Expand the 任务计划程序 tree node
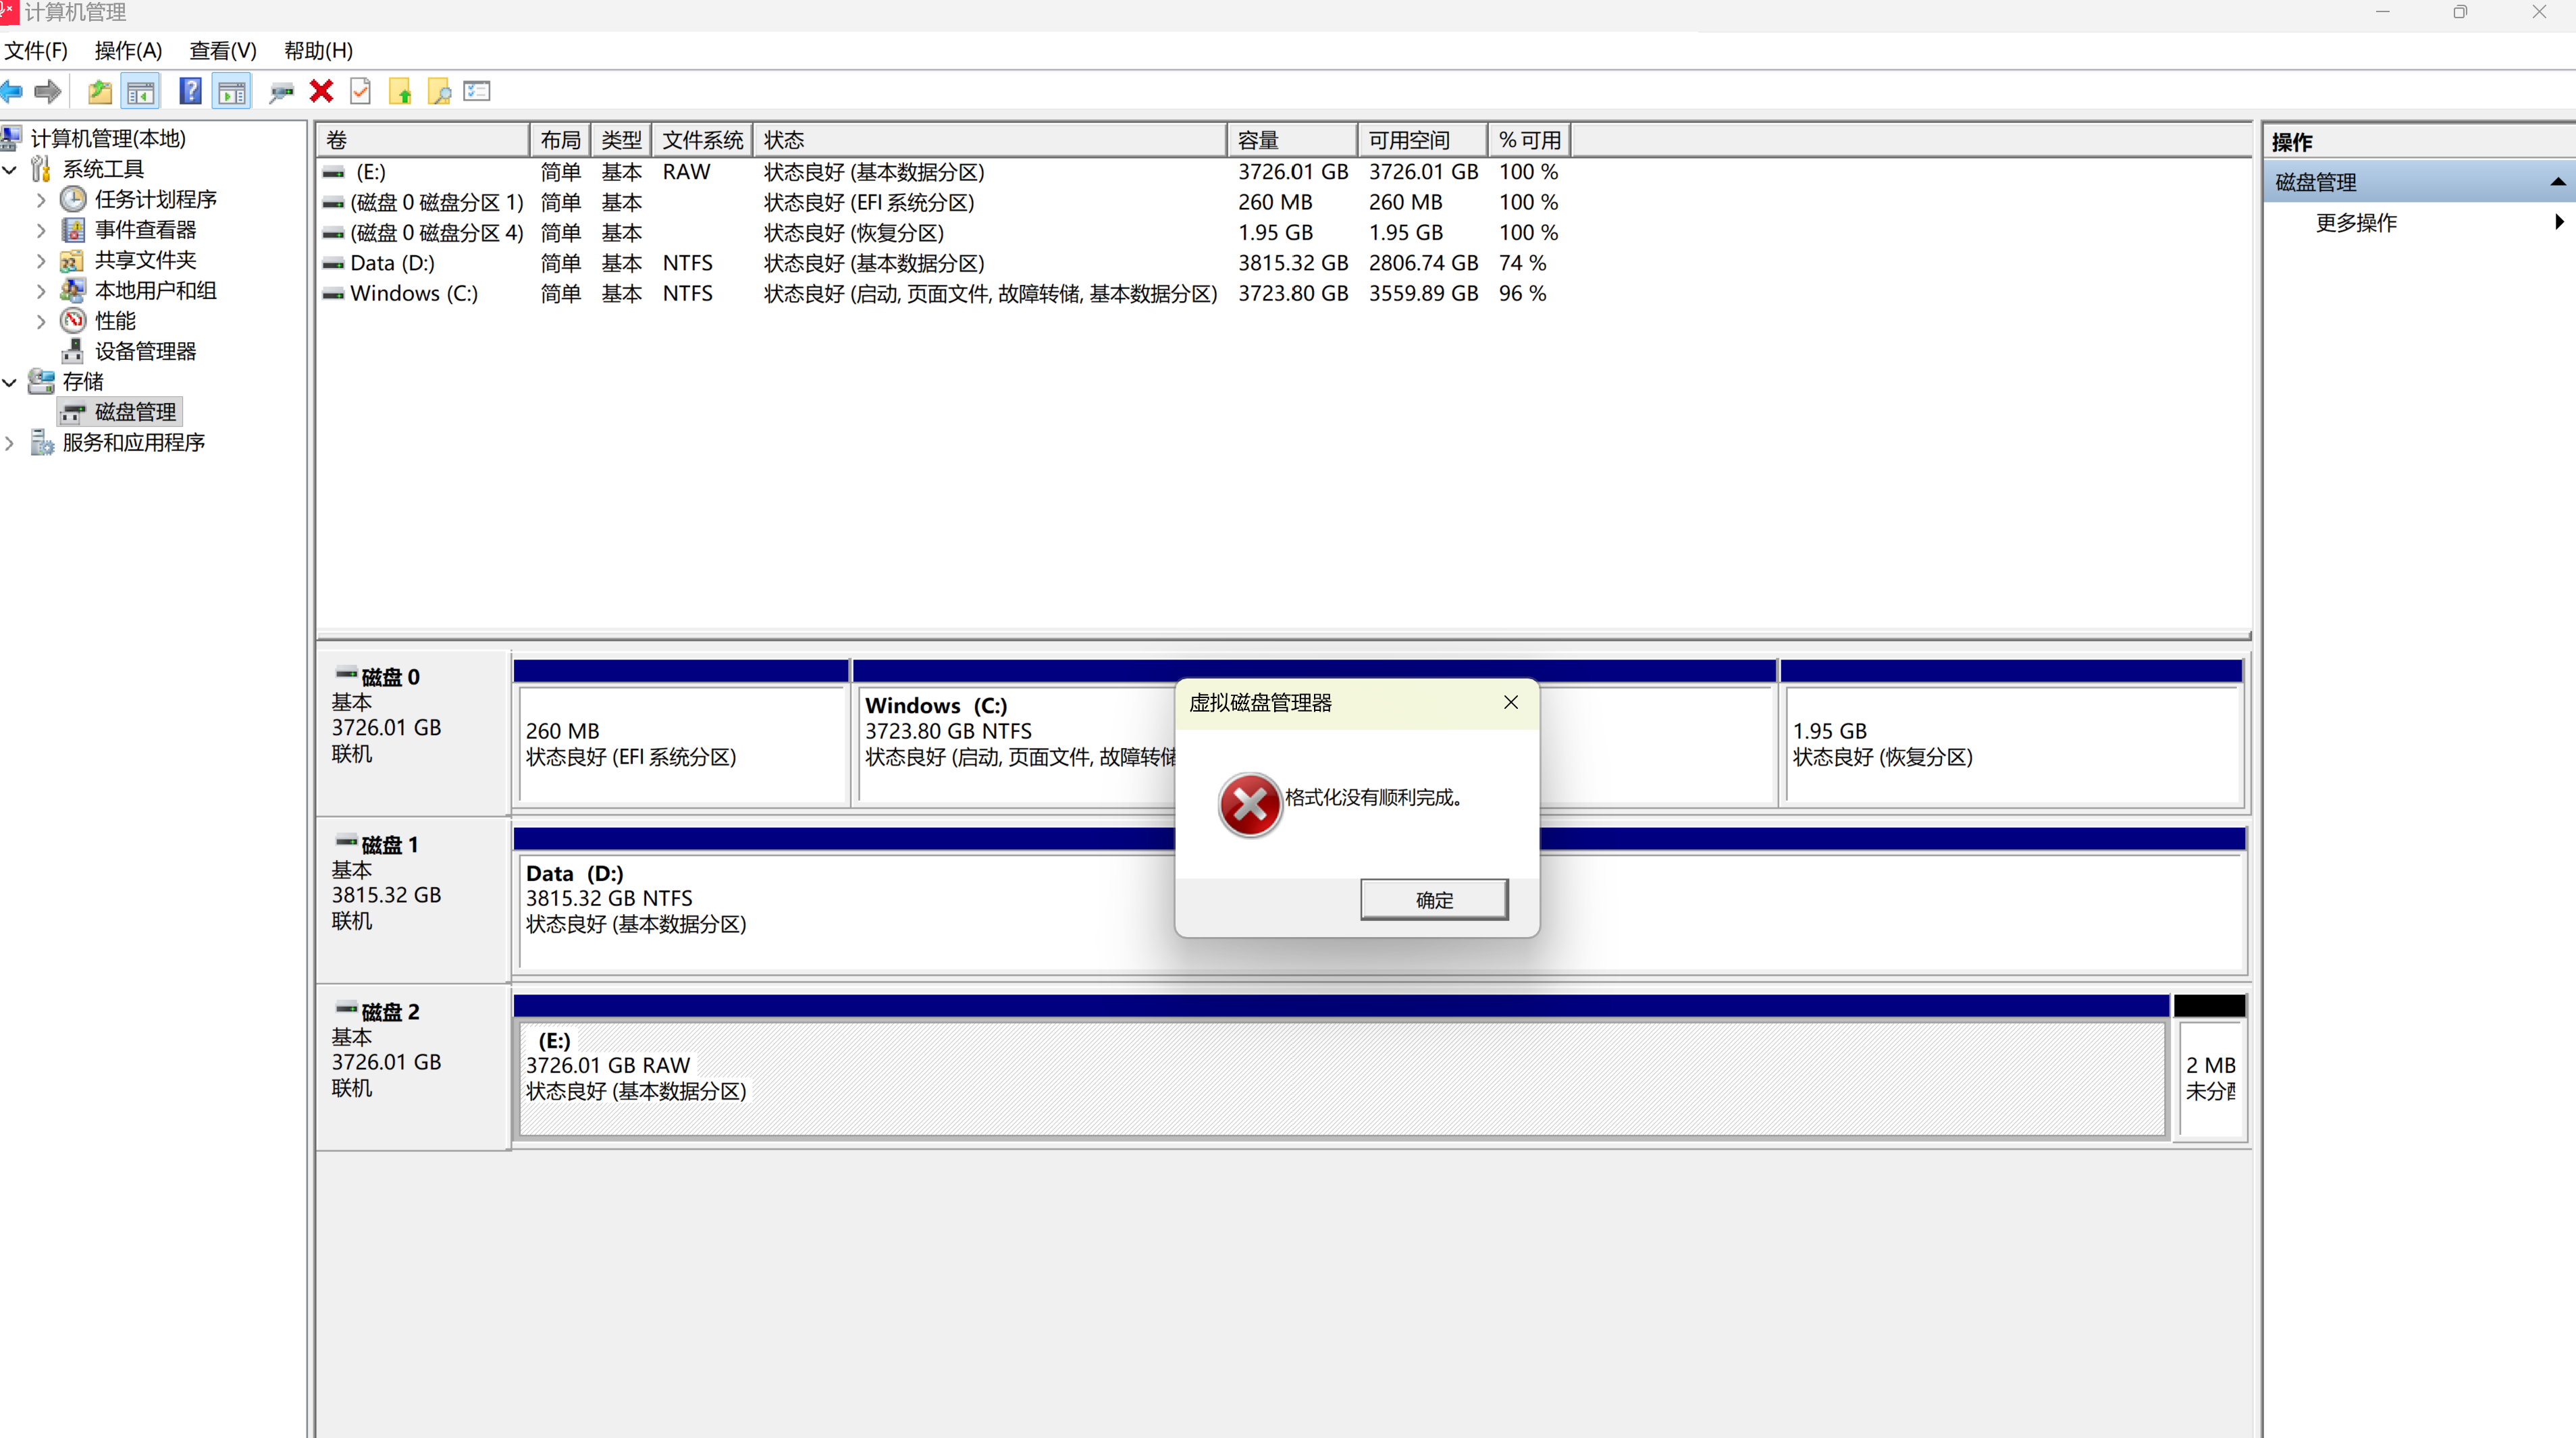 click(x=41, y=200)
